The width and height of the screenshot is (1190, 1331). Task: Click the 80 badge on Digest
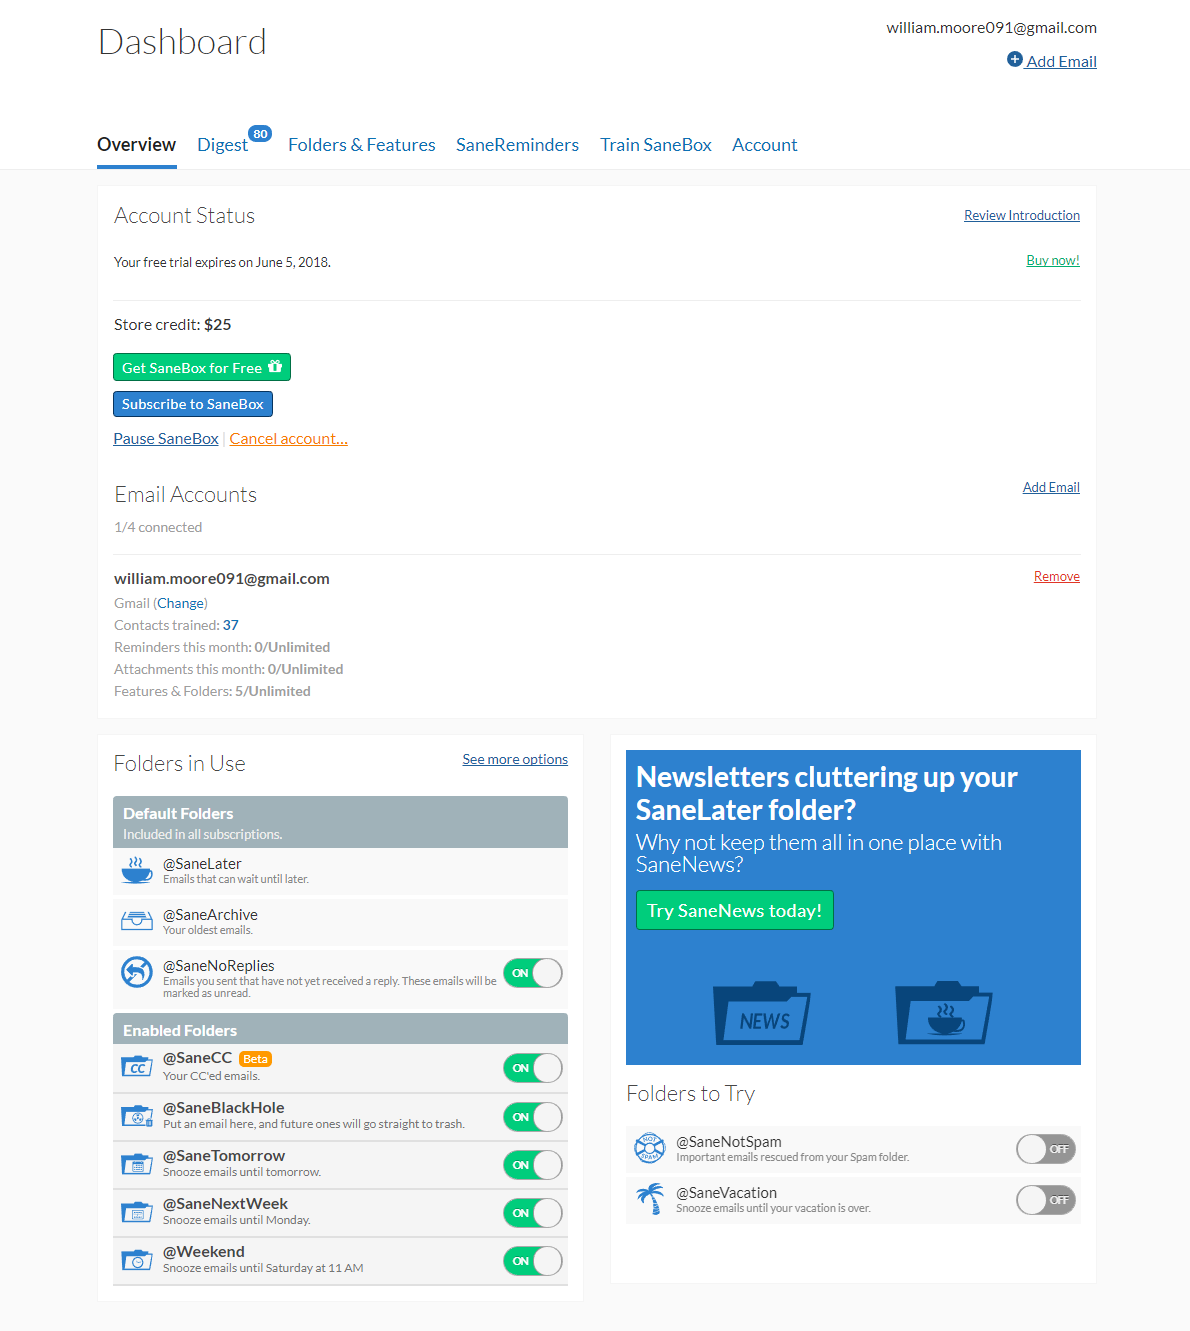tap(260, 134)
